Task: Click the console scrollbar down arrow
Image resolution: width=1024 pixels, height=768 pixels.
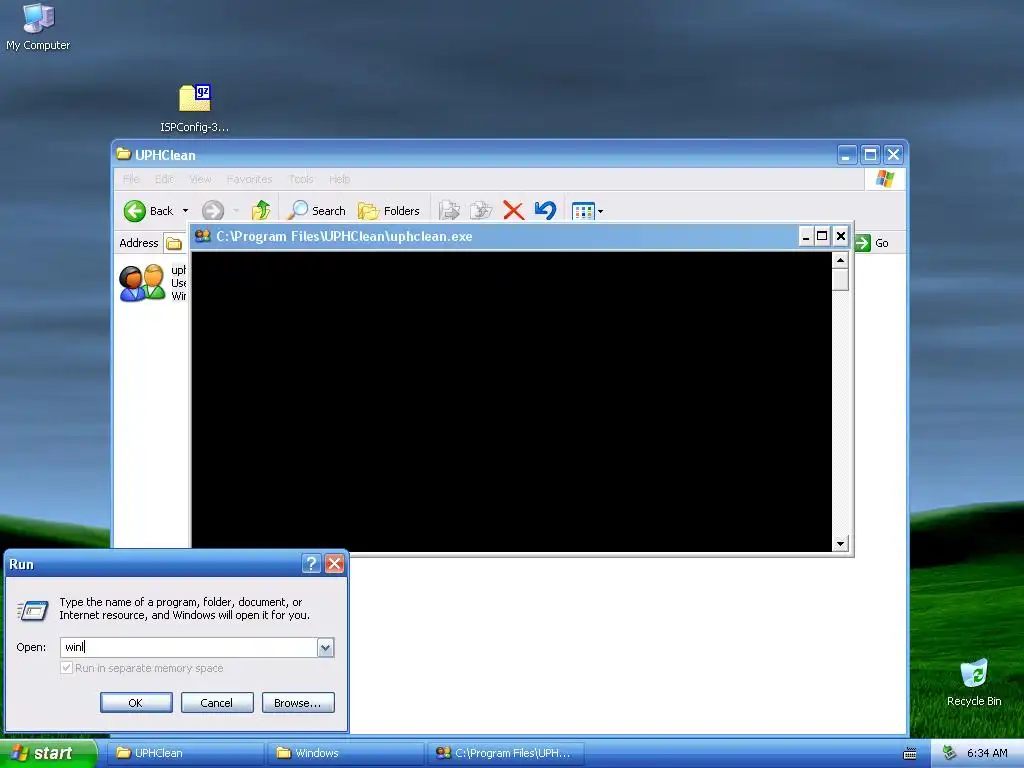Action: pyautogui.click(x=840, y=543)
